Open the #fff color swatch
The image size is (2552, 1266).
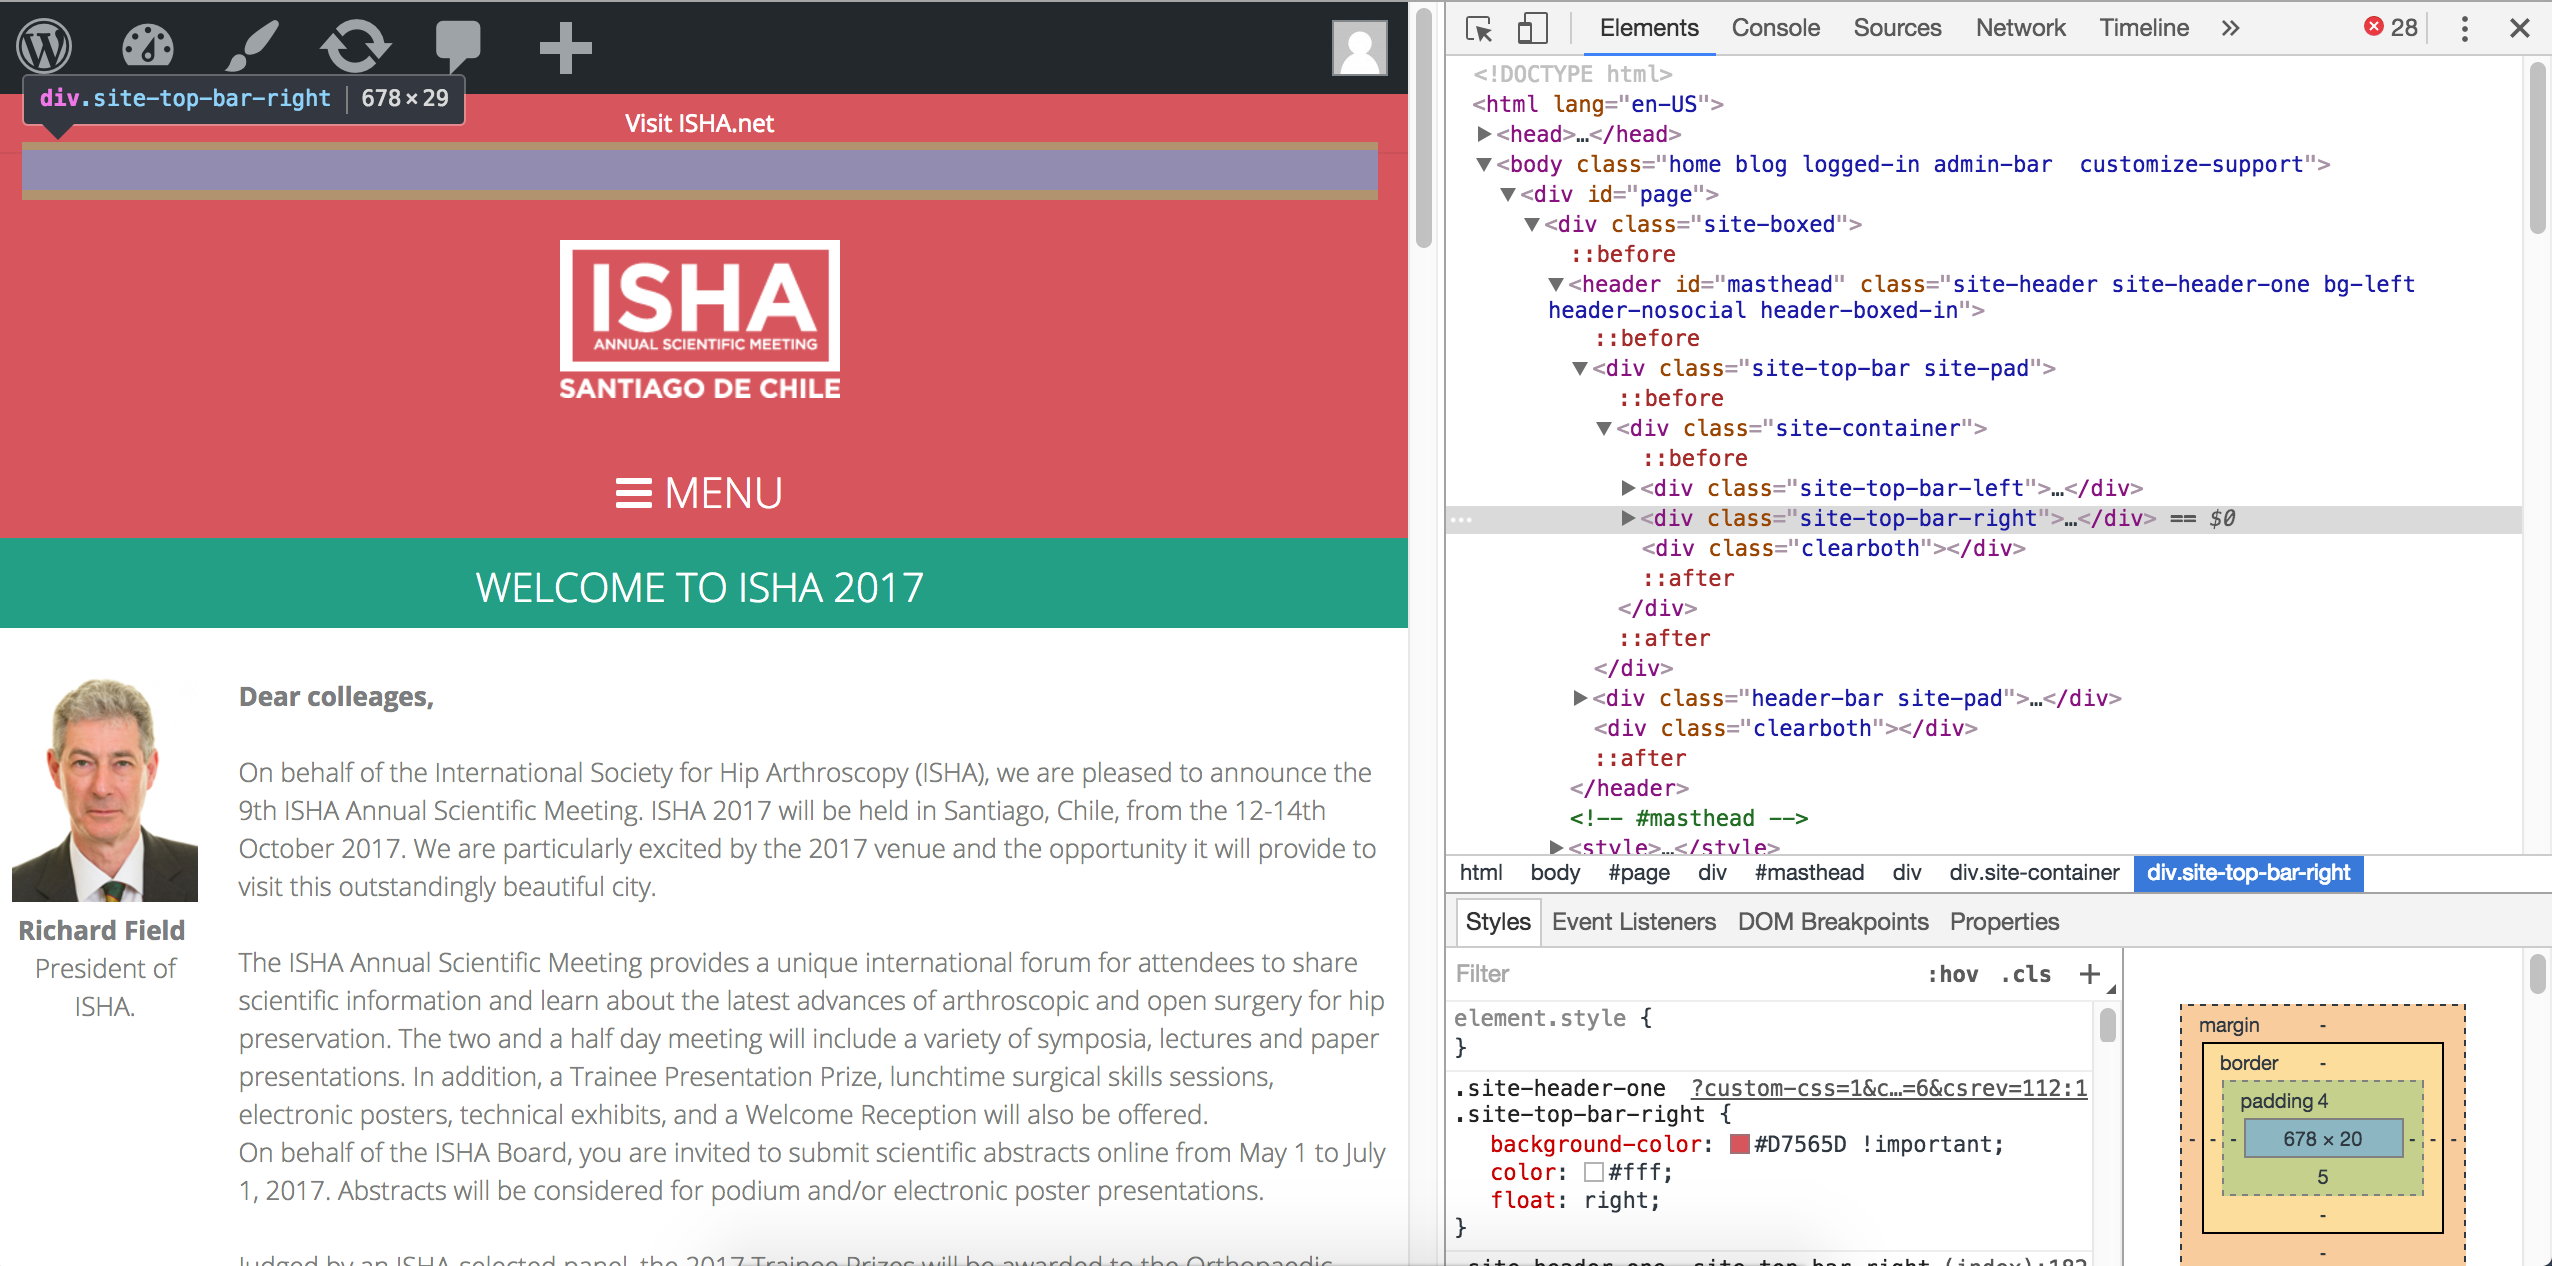[1594, 1172]
